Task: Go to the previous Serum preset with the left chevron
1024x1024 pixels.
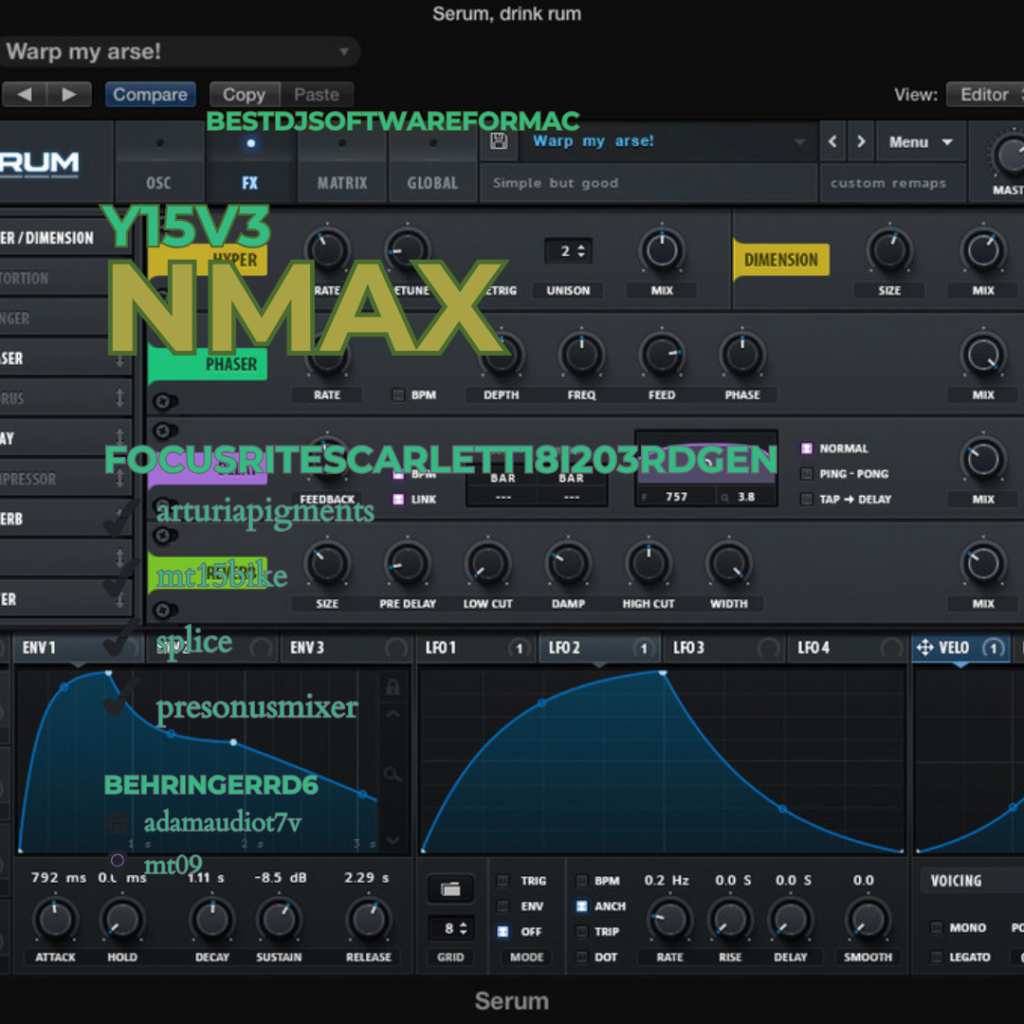Action: point(833,141)
